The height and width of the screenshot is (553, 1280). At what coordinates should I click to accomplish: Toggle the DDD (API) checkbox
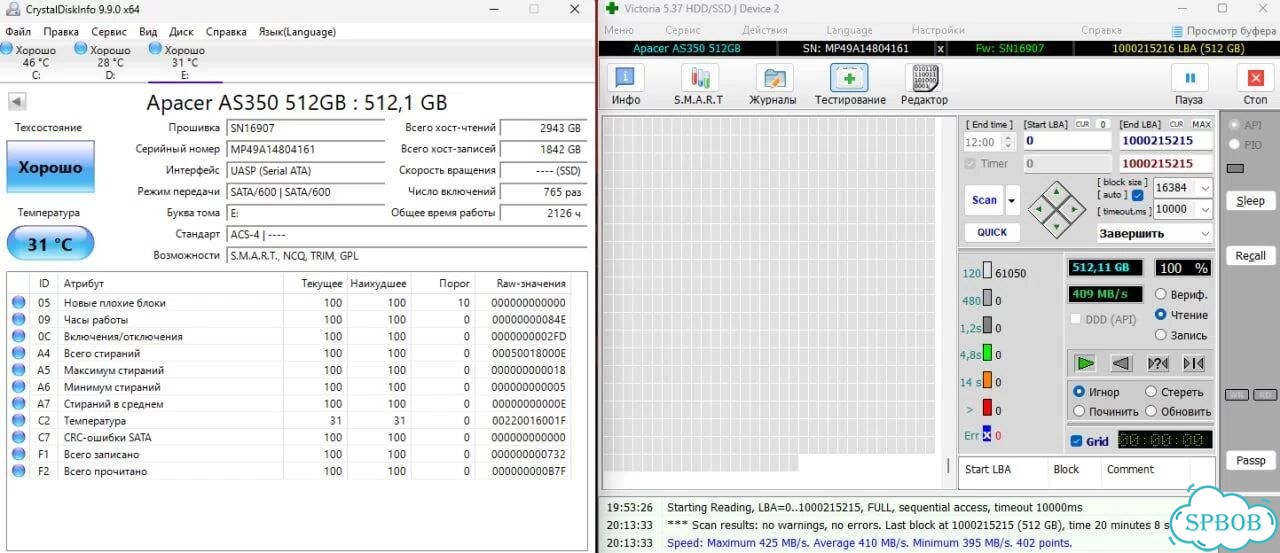[x=1076, y=319]
